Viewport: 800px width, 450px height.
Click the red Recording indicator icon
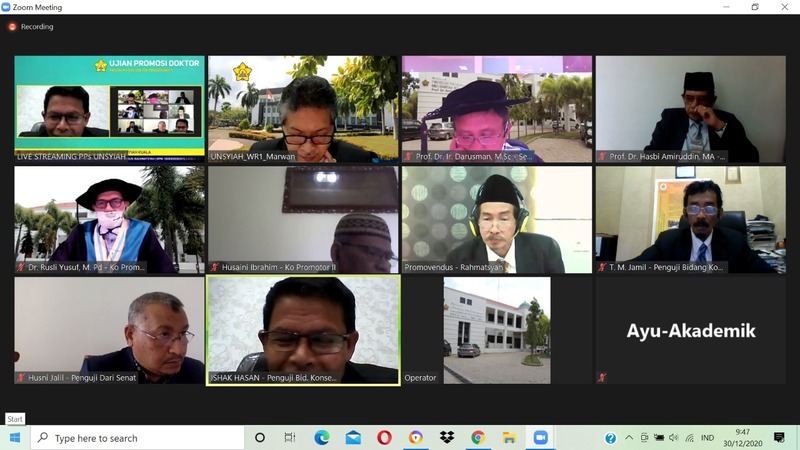pos(14,27)
